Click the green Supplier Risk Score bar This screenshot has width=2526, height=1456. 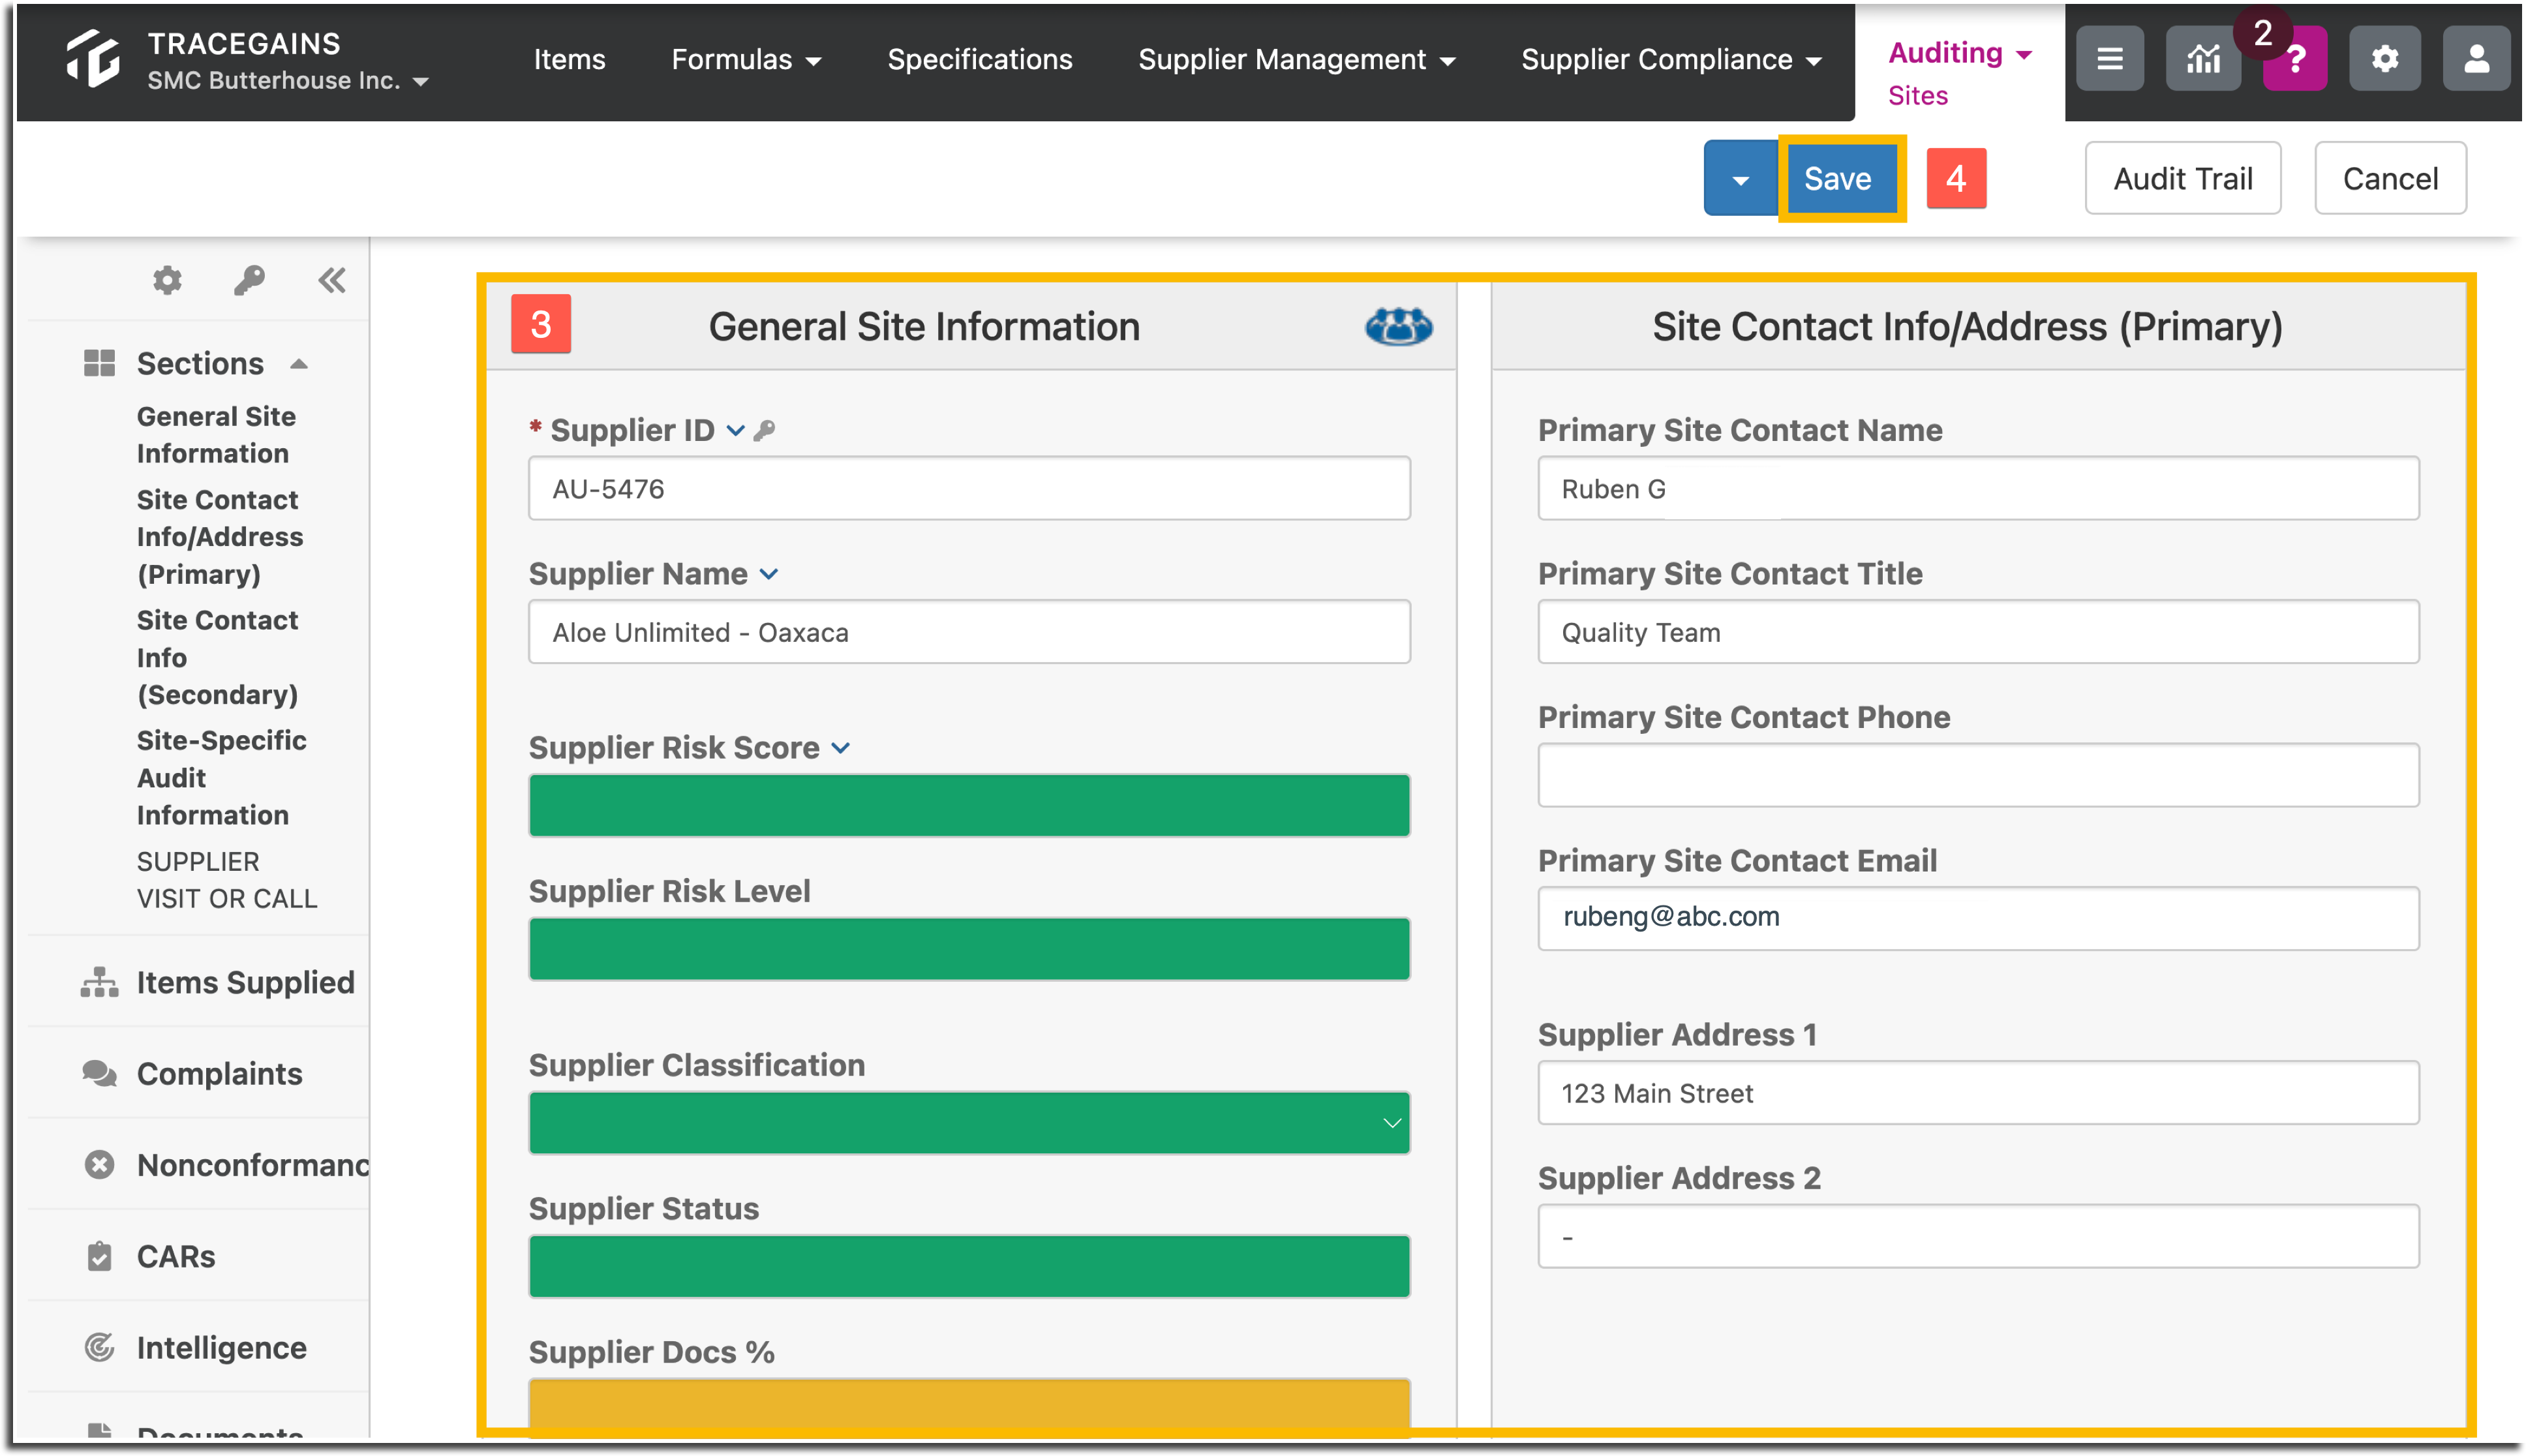969,805
